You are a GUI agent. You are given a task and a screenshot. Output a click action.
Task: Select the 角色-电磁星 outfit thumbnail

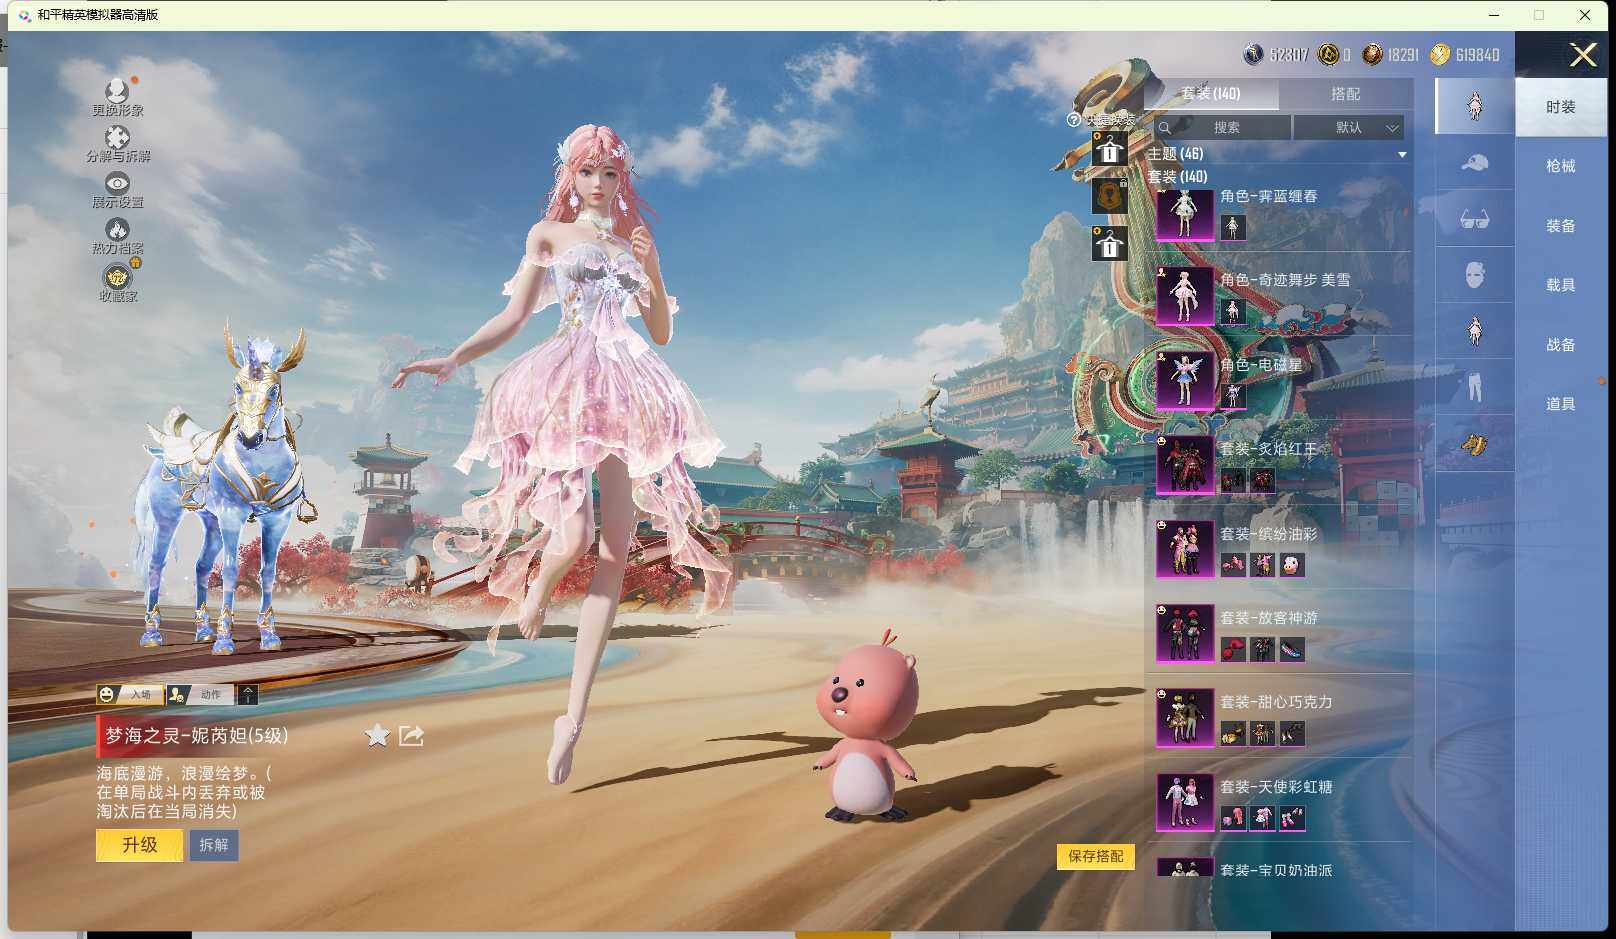(1185, 381)
